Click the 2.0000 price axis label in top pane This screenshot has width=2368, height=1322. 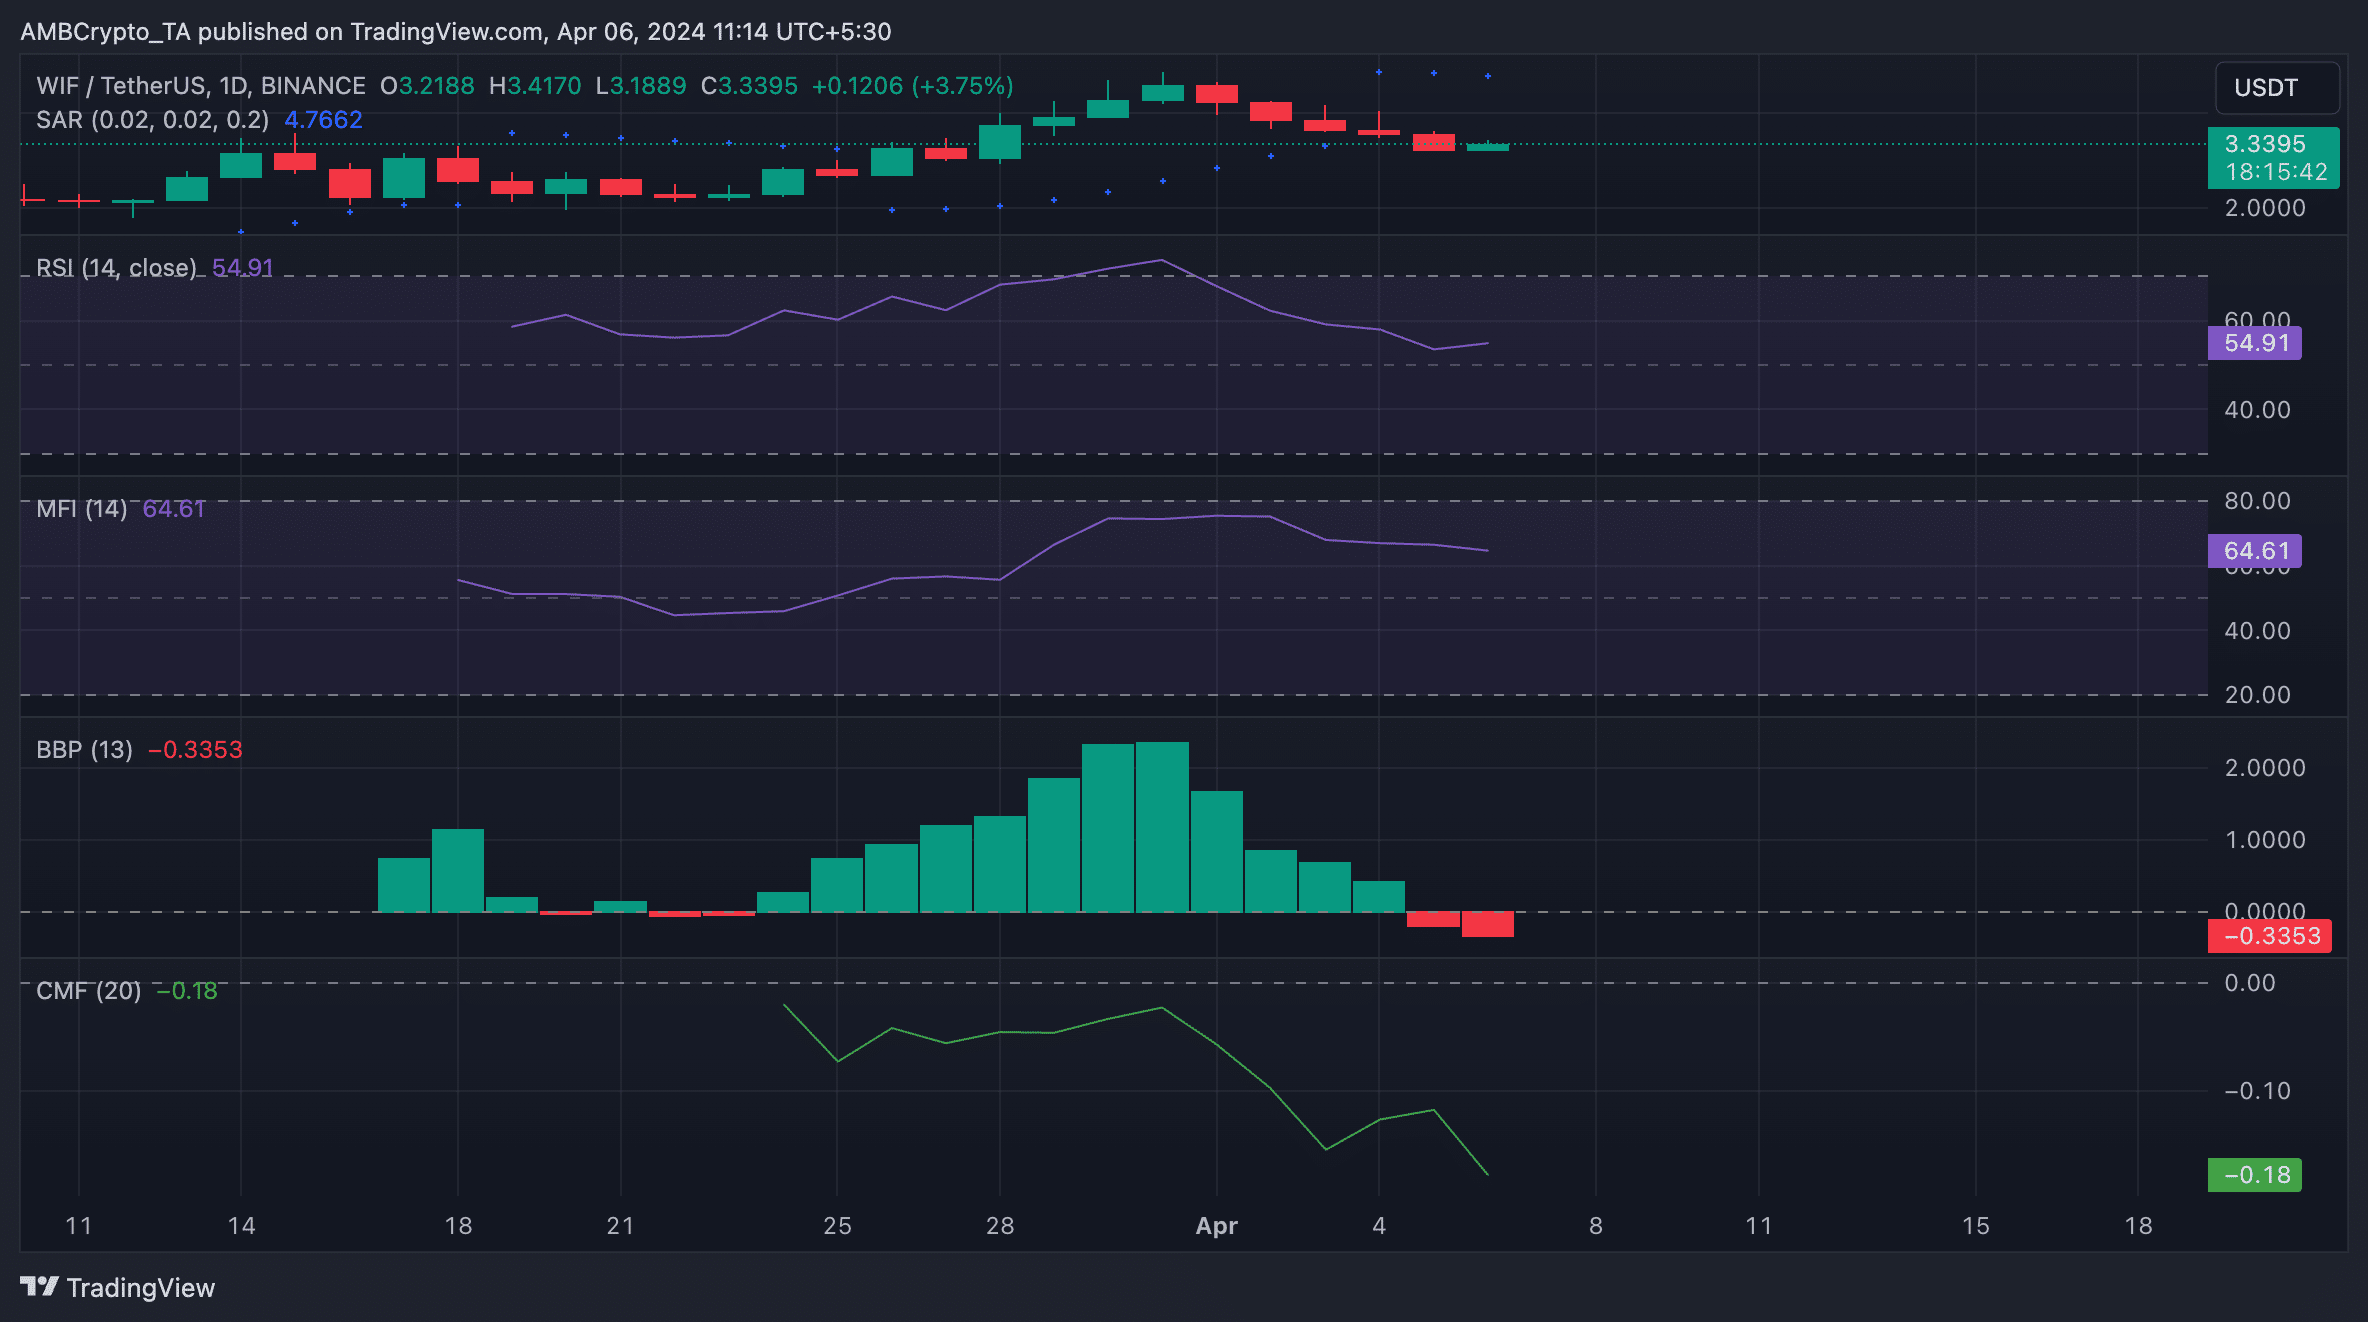[2265, 208]
